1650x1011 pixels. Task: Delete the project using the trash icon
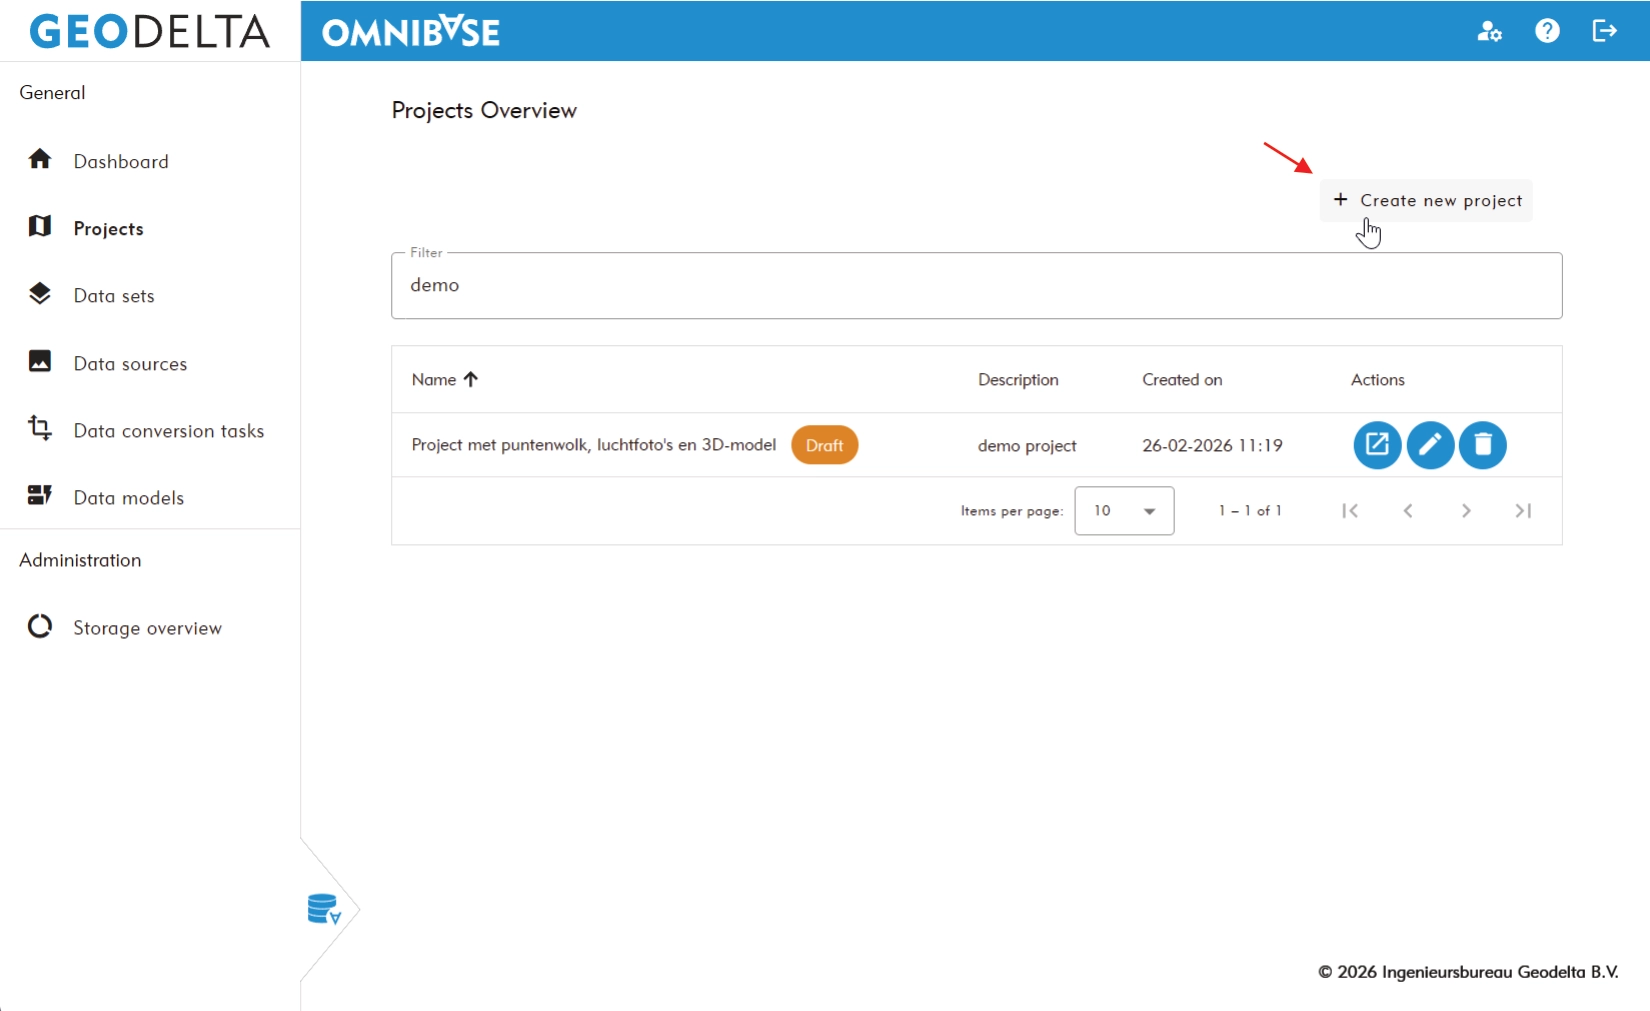click(x=1482, y=445)
